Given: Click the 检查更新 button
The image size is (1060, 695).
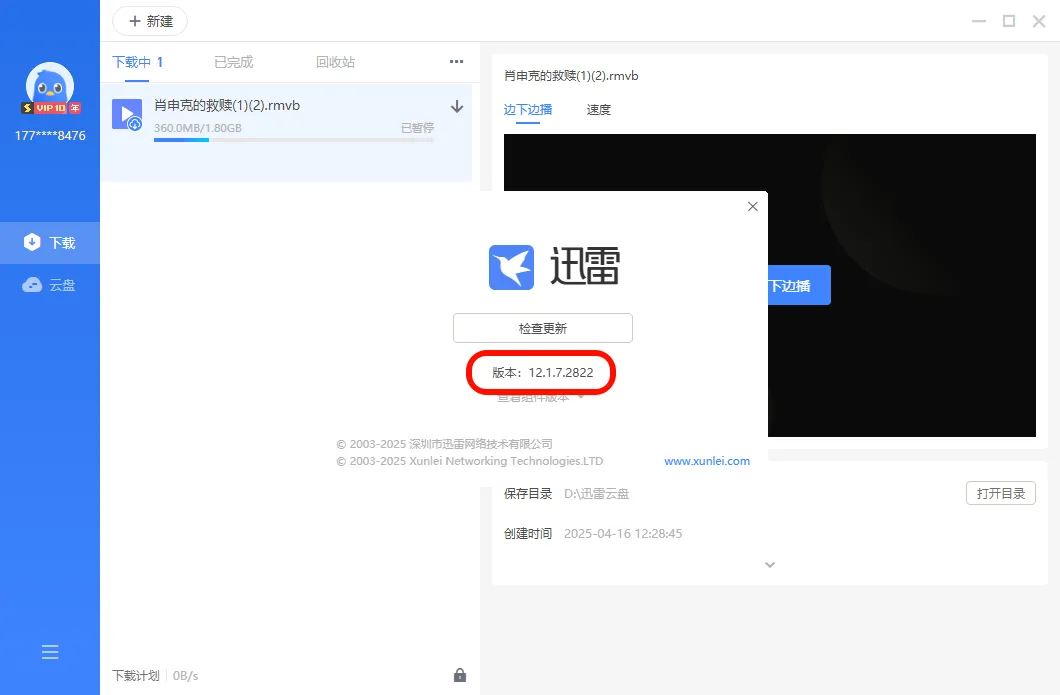Looking at the screenshot, I should tap(543, 328).
